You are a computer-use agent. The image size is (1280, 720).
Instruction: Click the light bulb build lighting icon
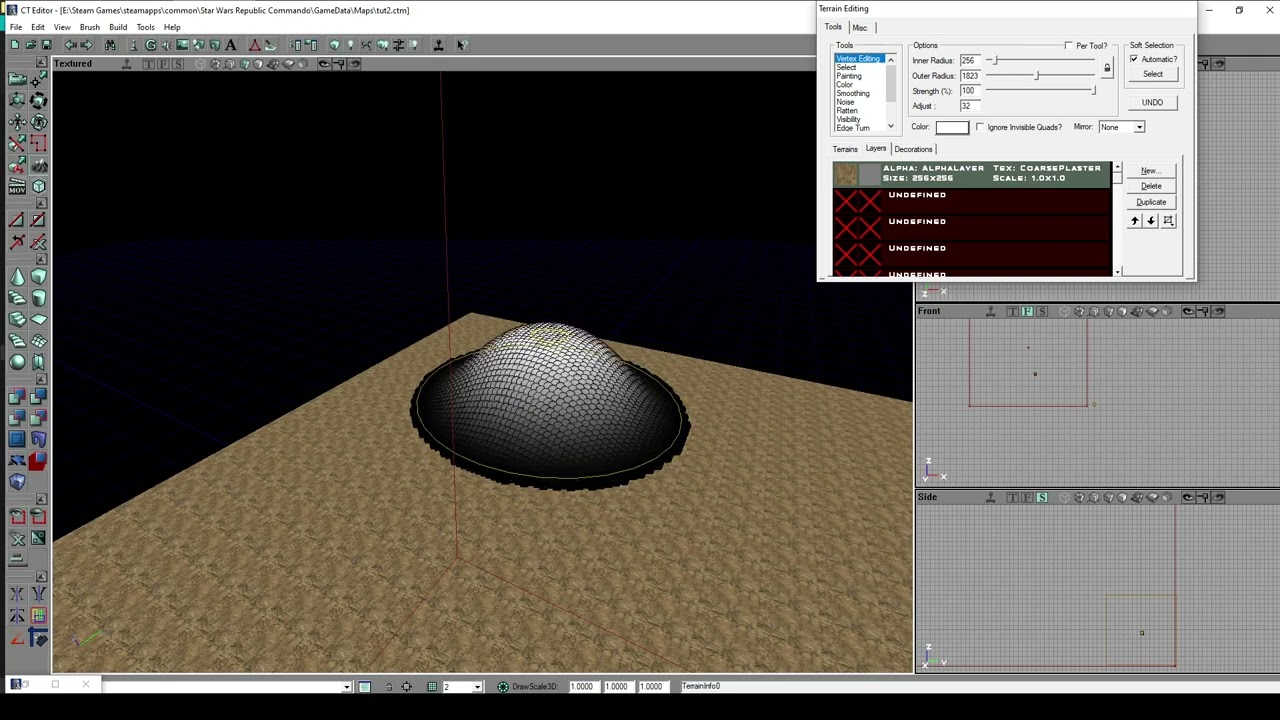[350, 45]
